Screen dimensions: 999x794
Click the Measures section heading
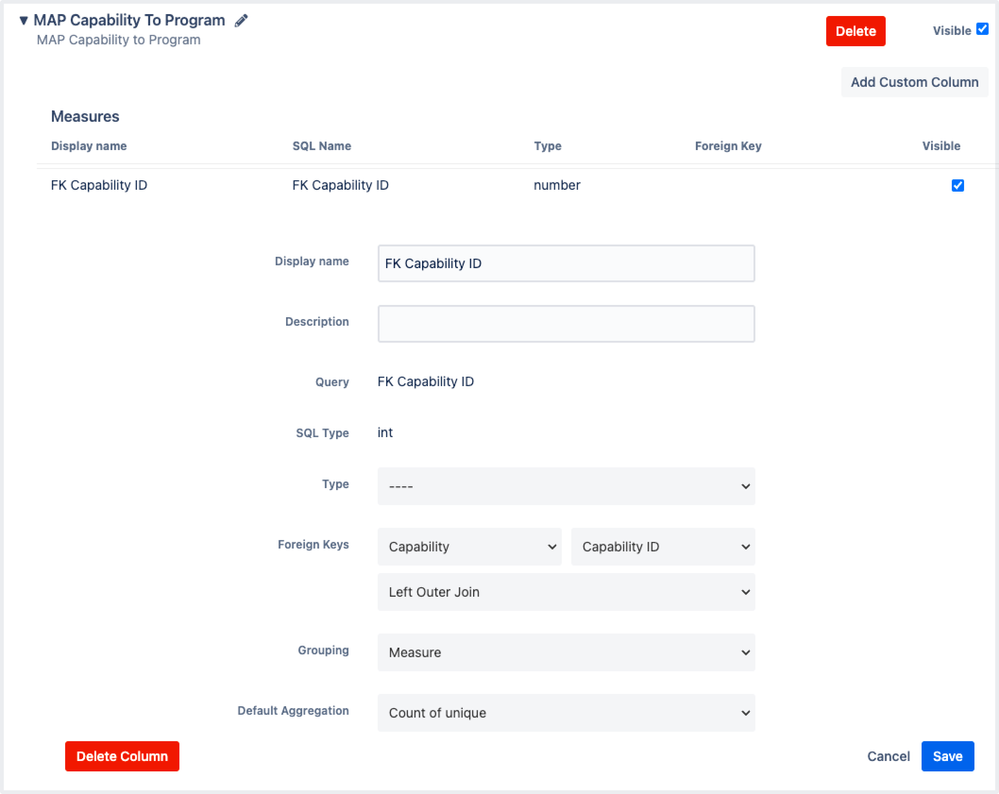(x=85, y=117)
